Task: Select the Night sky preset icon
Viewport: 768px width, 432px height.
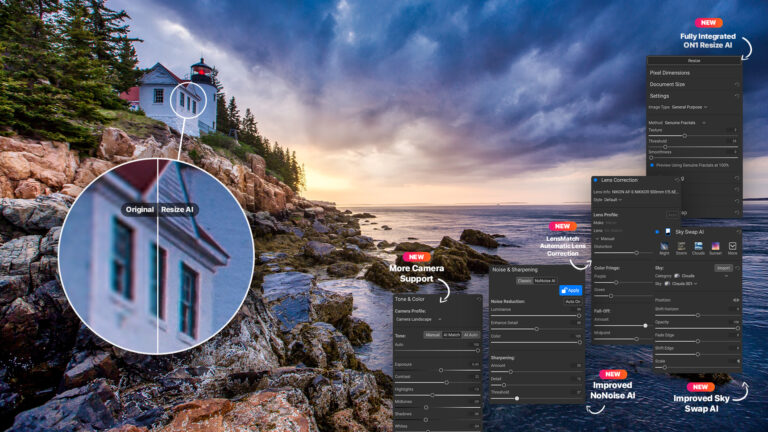Action: click(x=664, y=246)
